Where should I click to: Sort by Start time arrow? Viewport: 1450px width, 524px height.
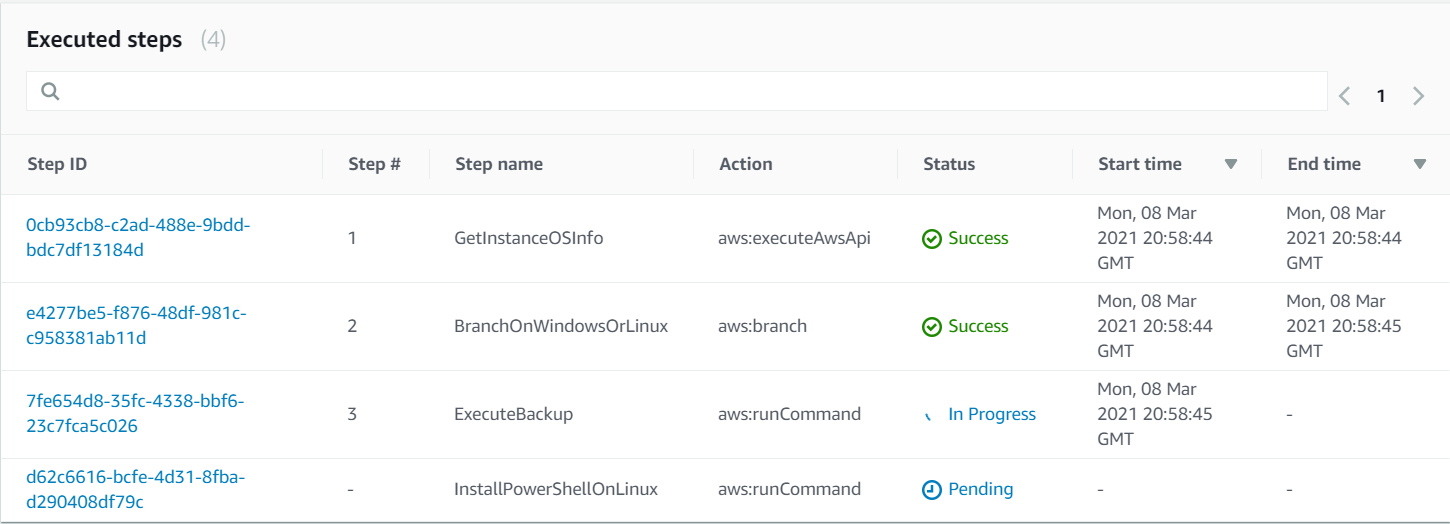pos(1231,164)
